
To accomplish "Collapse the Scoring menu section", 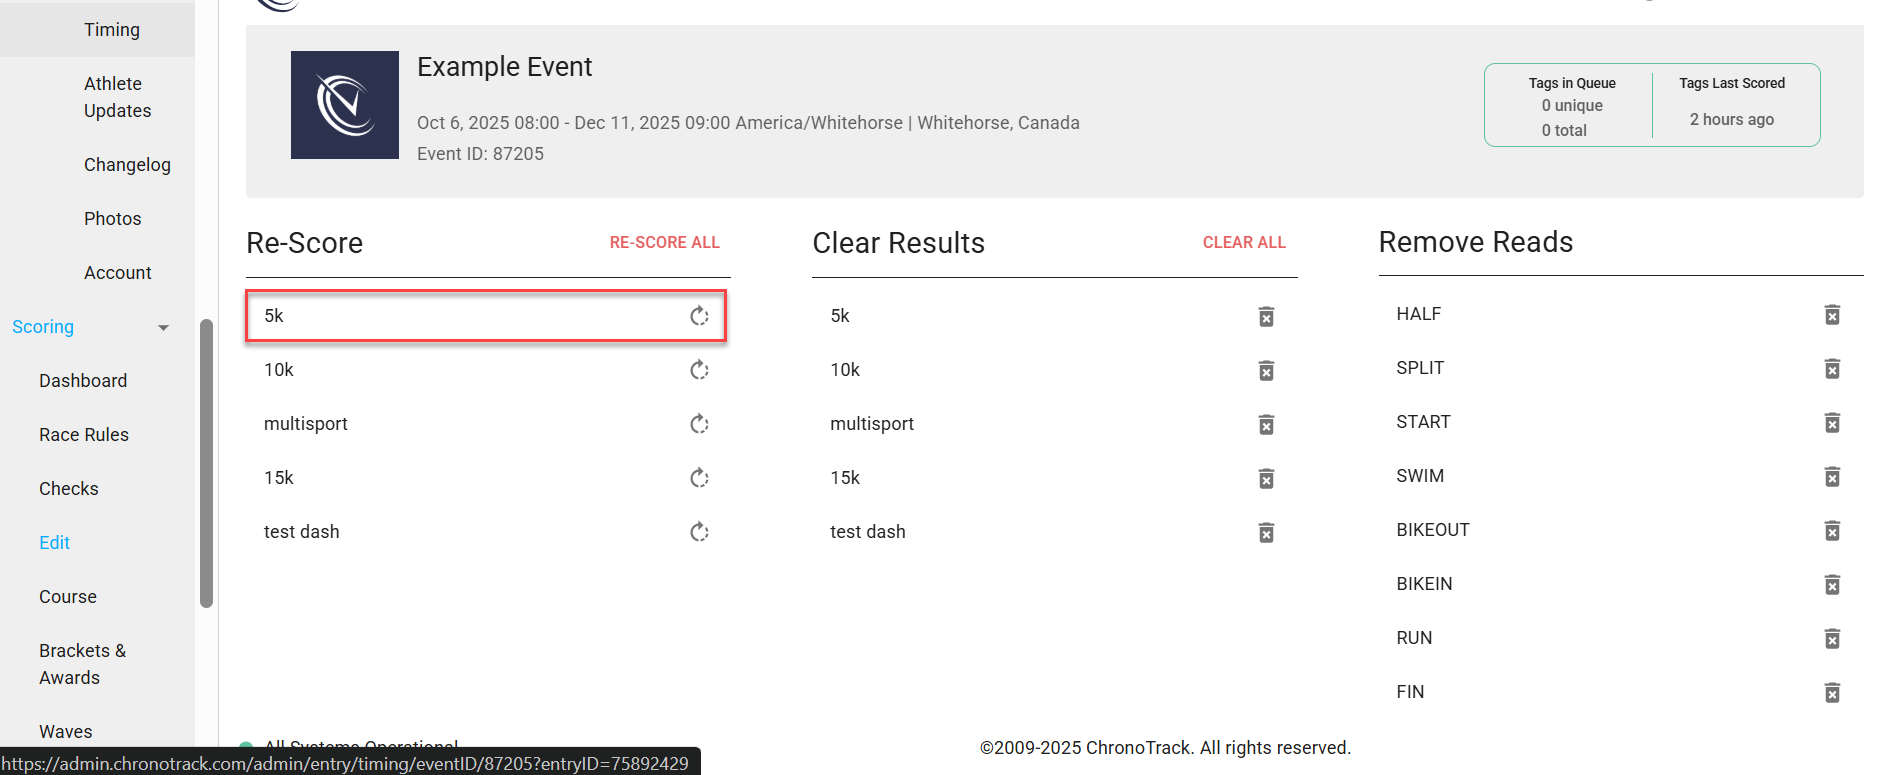I will 163,327.
